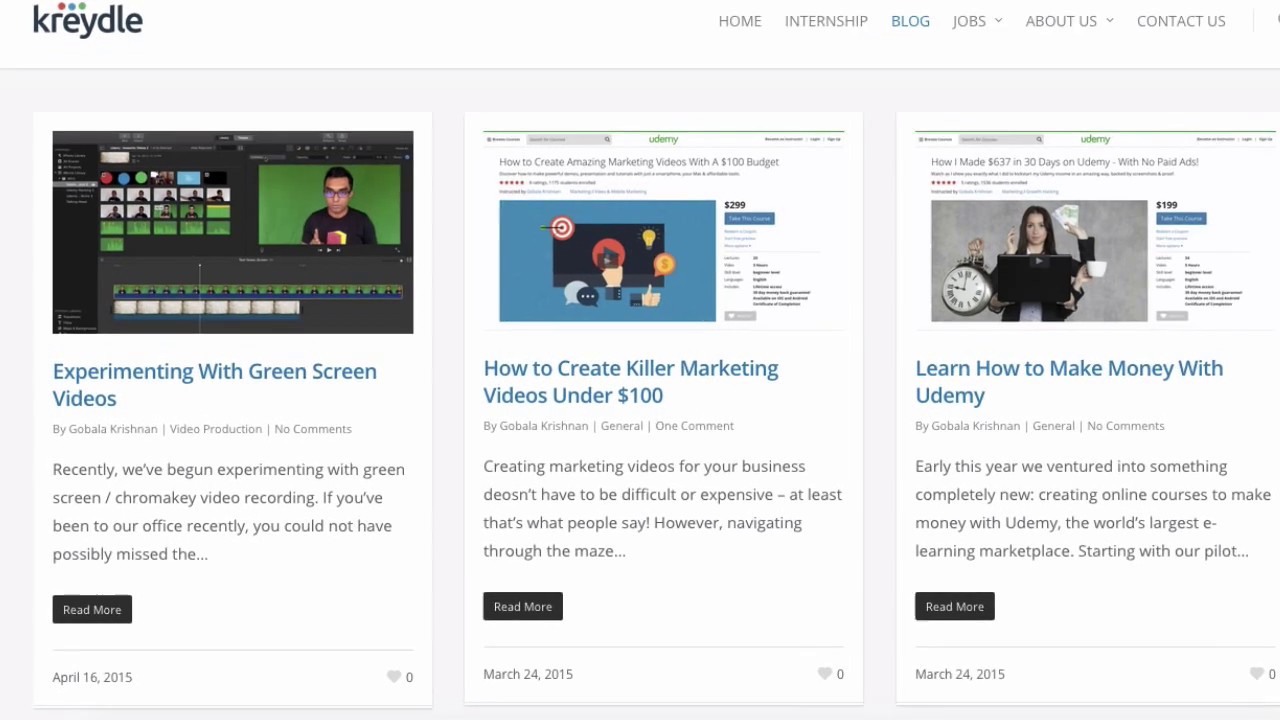Click the April 16, 2015 date
This screenshot has height=720, width=1280.
(x=92, y=677)
